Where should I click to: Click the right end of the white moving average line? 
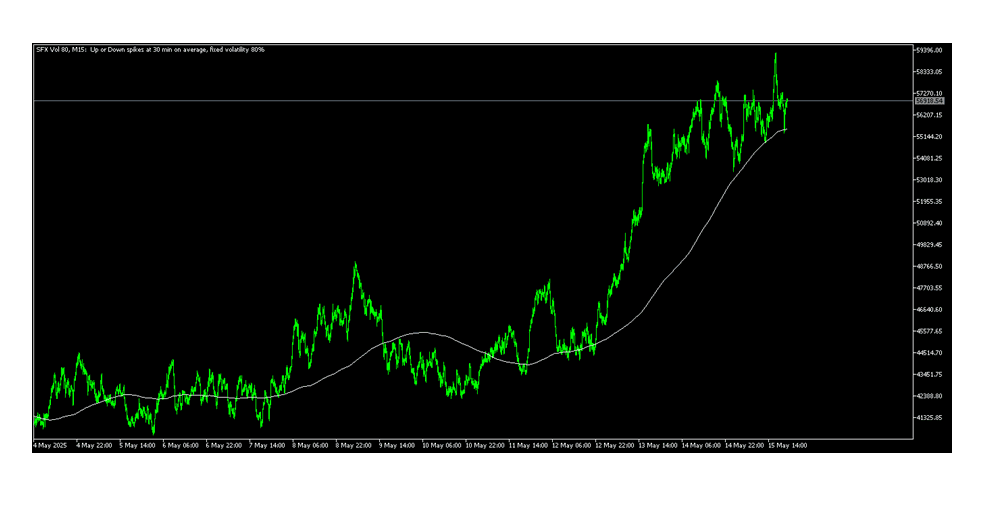point(787,129)
